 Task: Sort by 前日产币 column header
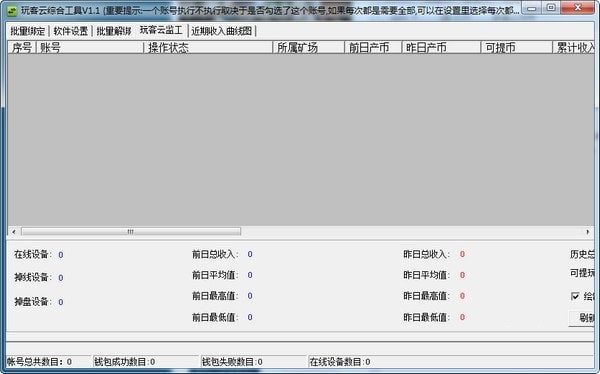pyautogui.click(x=373, y=47)
